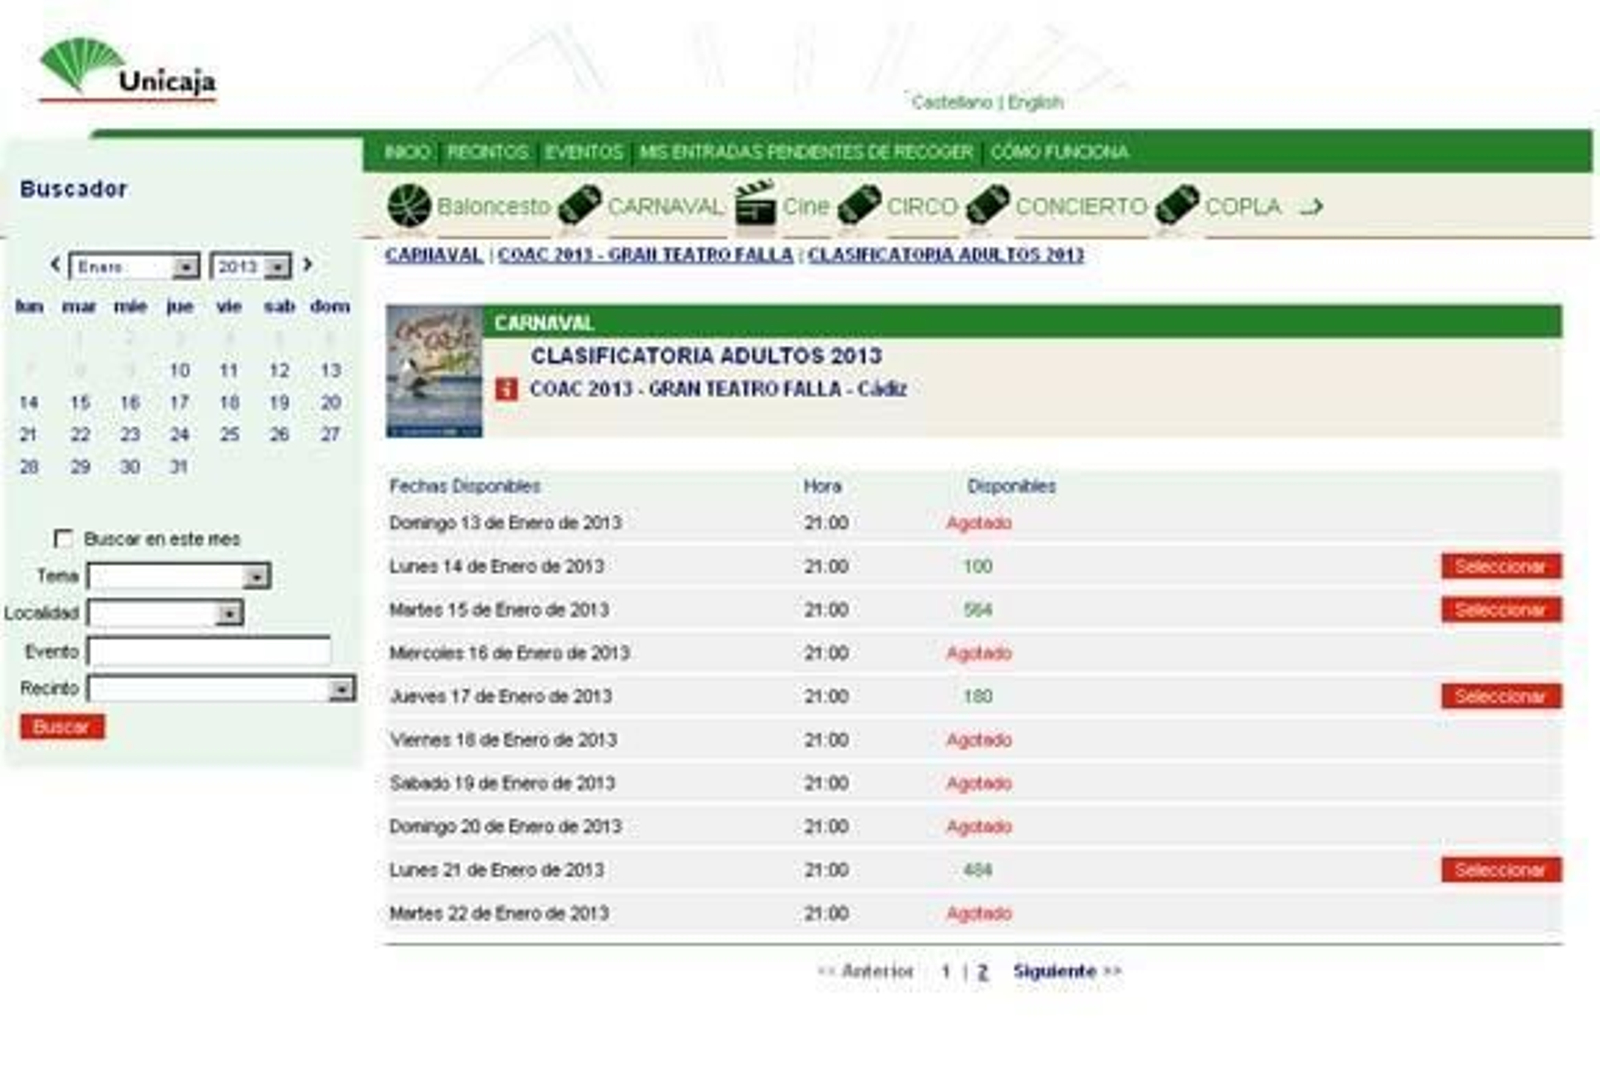
Task: Select the RECINTOS menu item
Action: 487,152
